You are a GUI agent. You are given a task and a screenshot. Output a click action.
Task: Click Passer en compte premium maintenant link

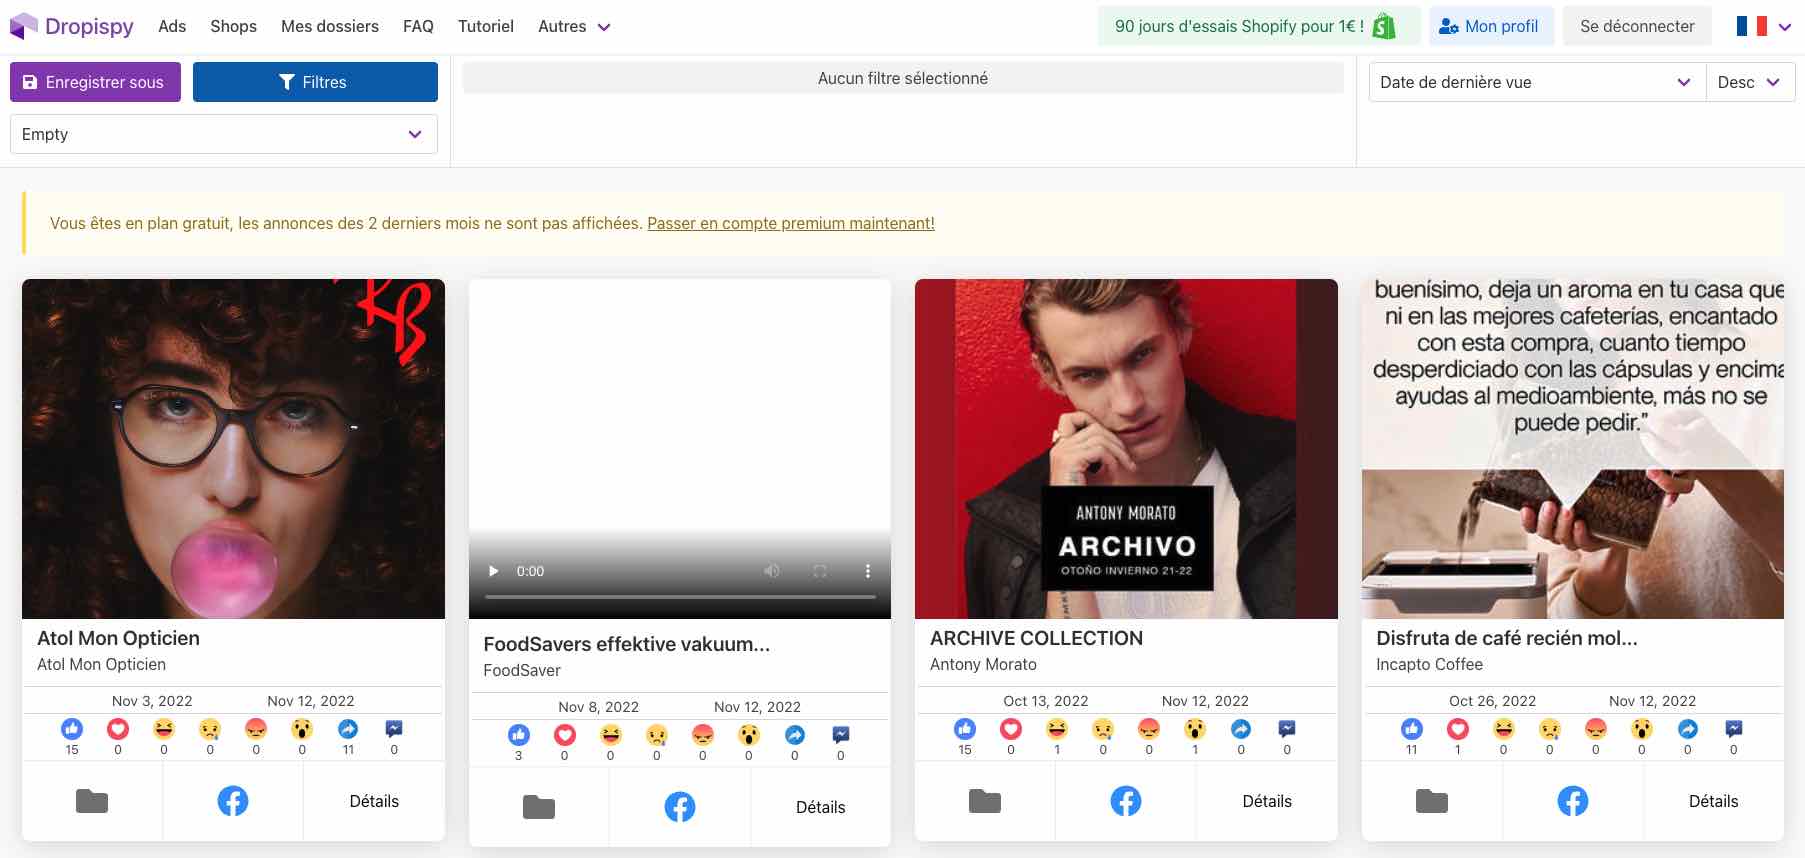(791, 223)
